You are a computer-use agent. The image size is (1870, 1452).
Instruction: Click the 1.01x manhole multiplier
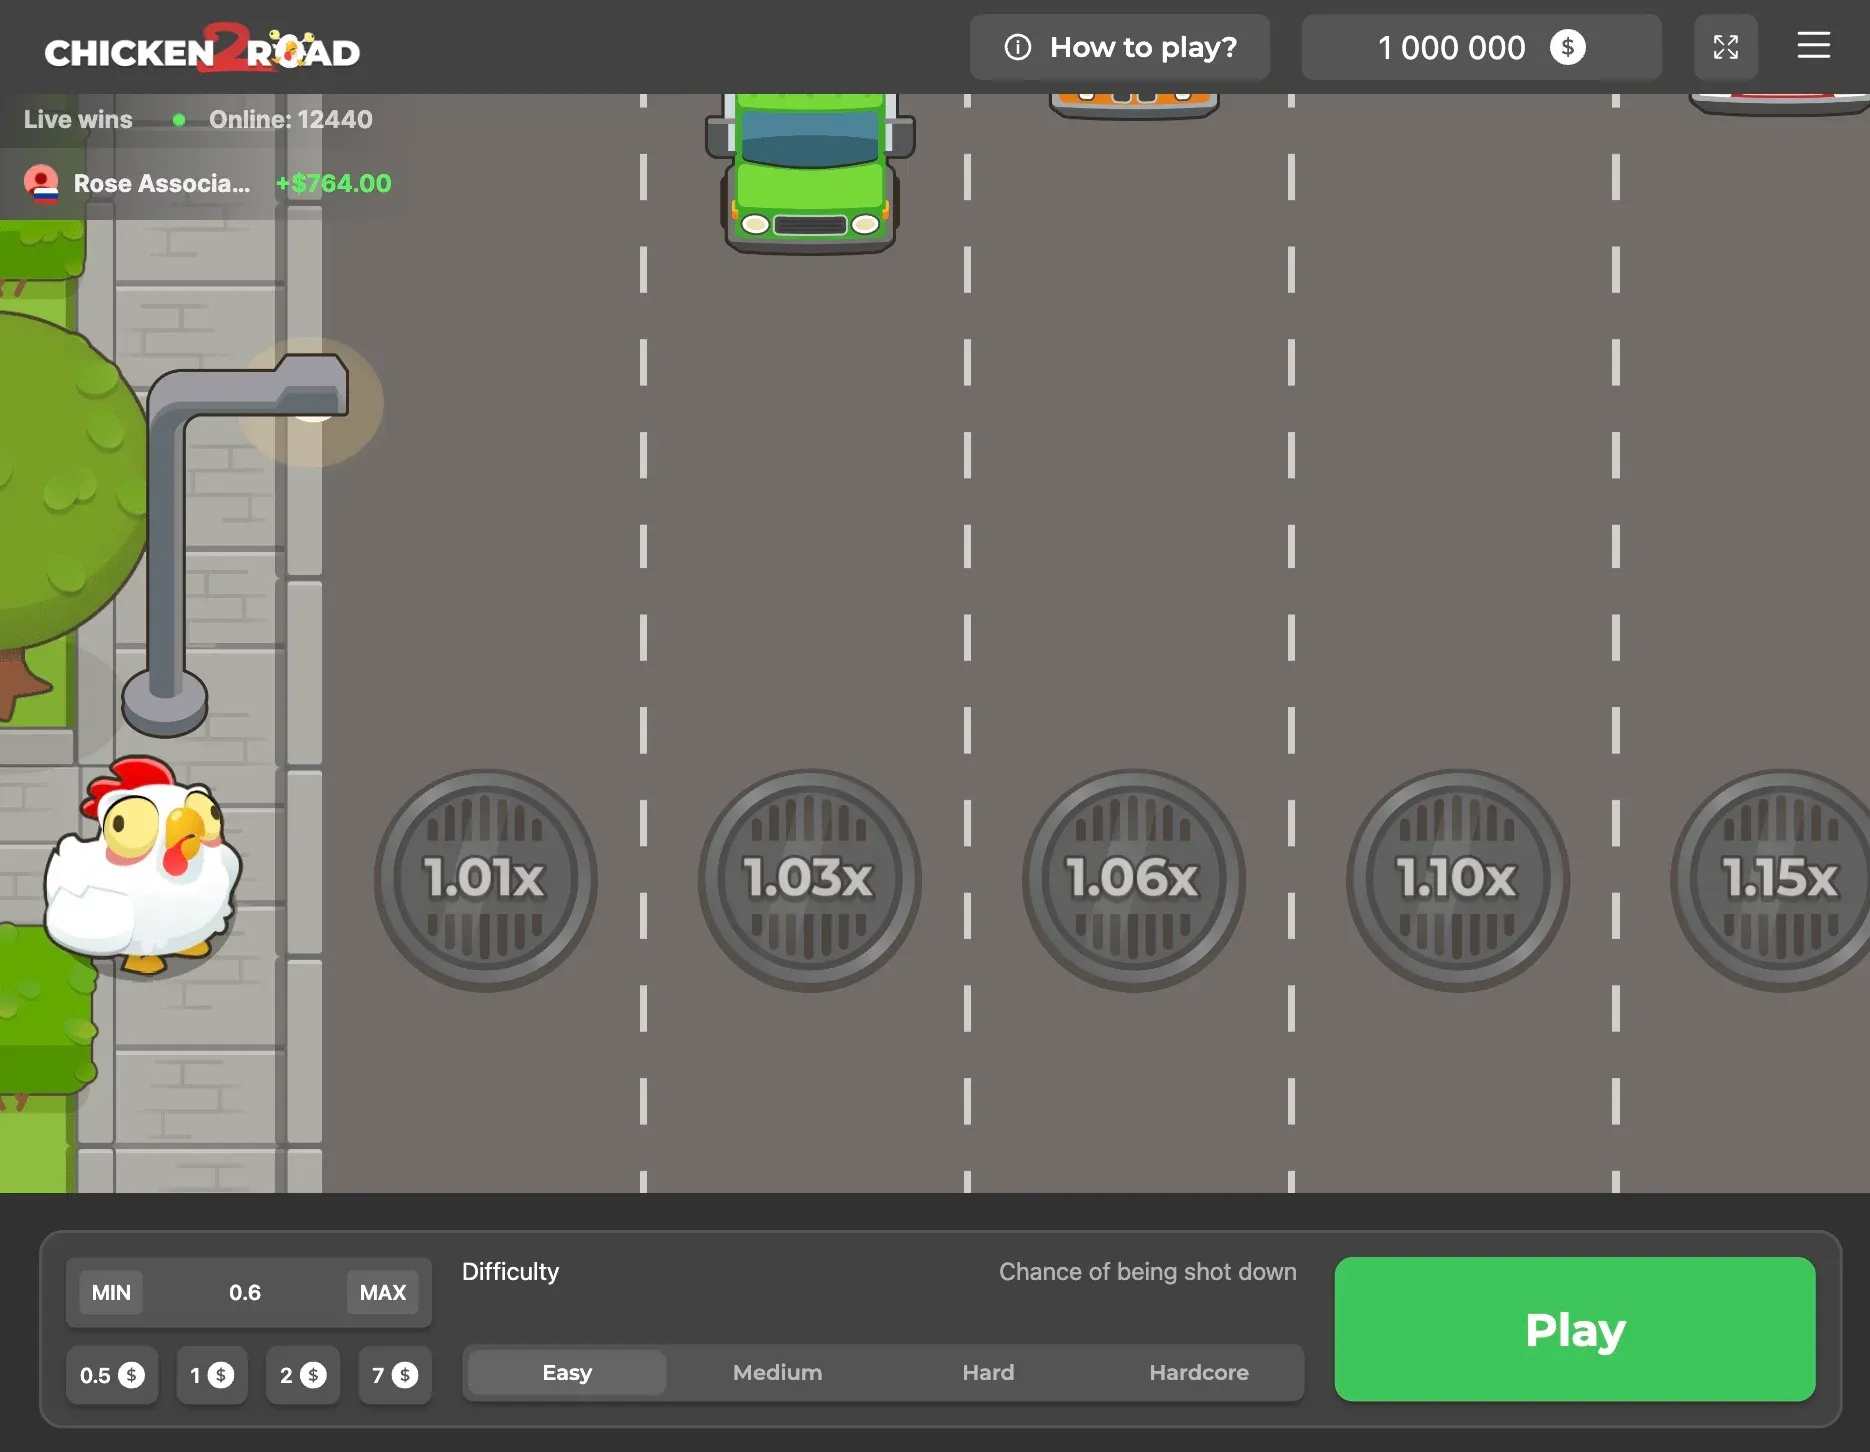coord(485,879)
